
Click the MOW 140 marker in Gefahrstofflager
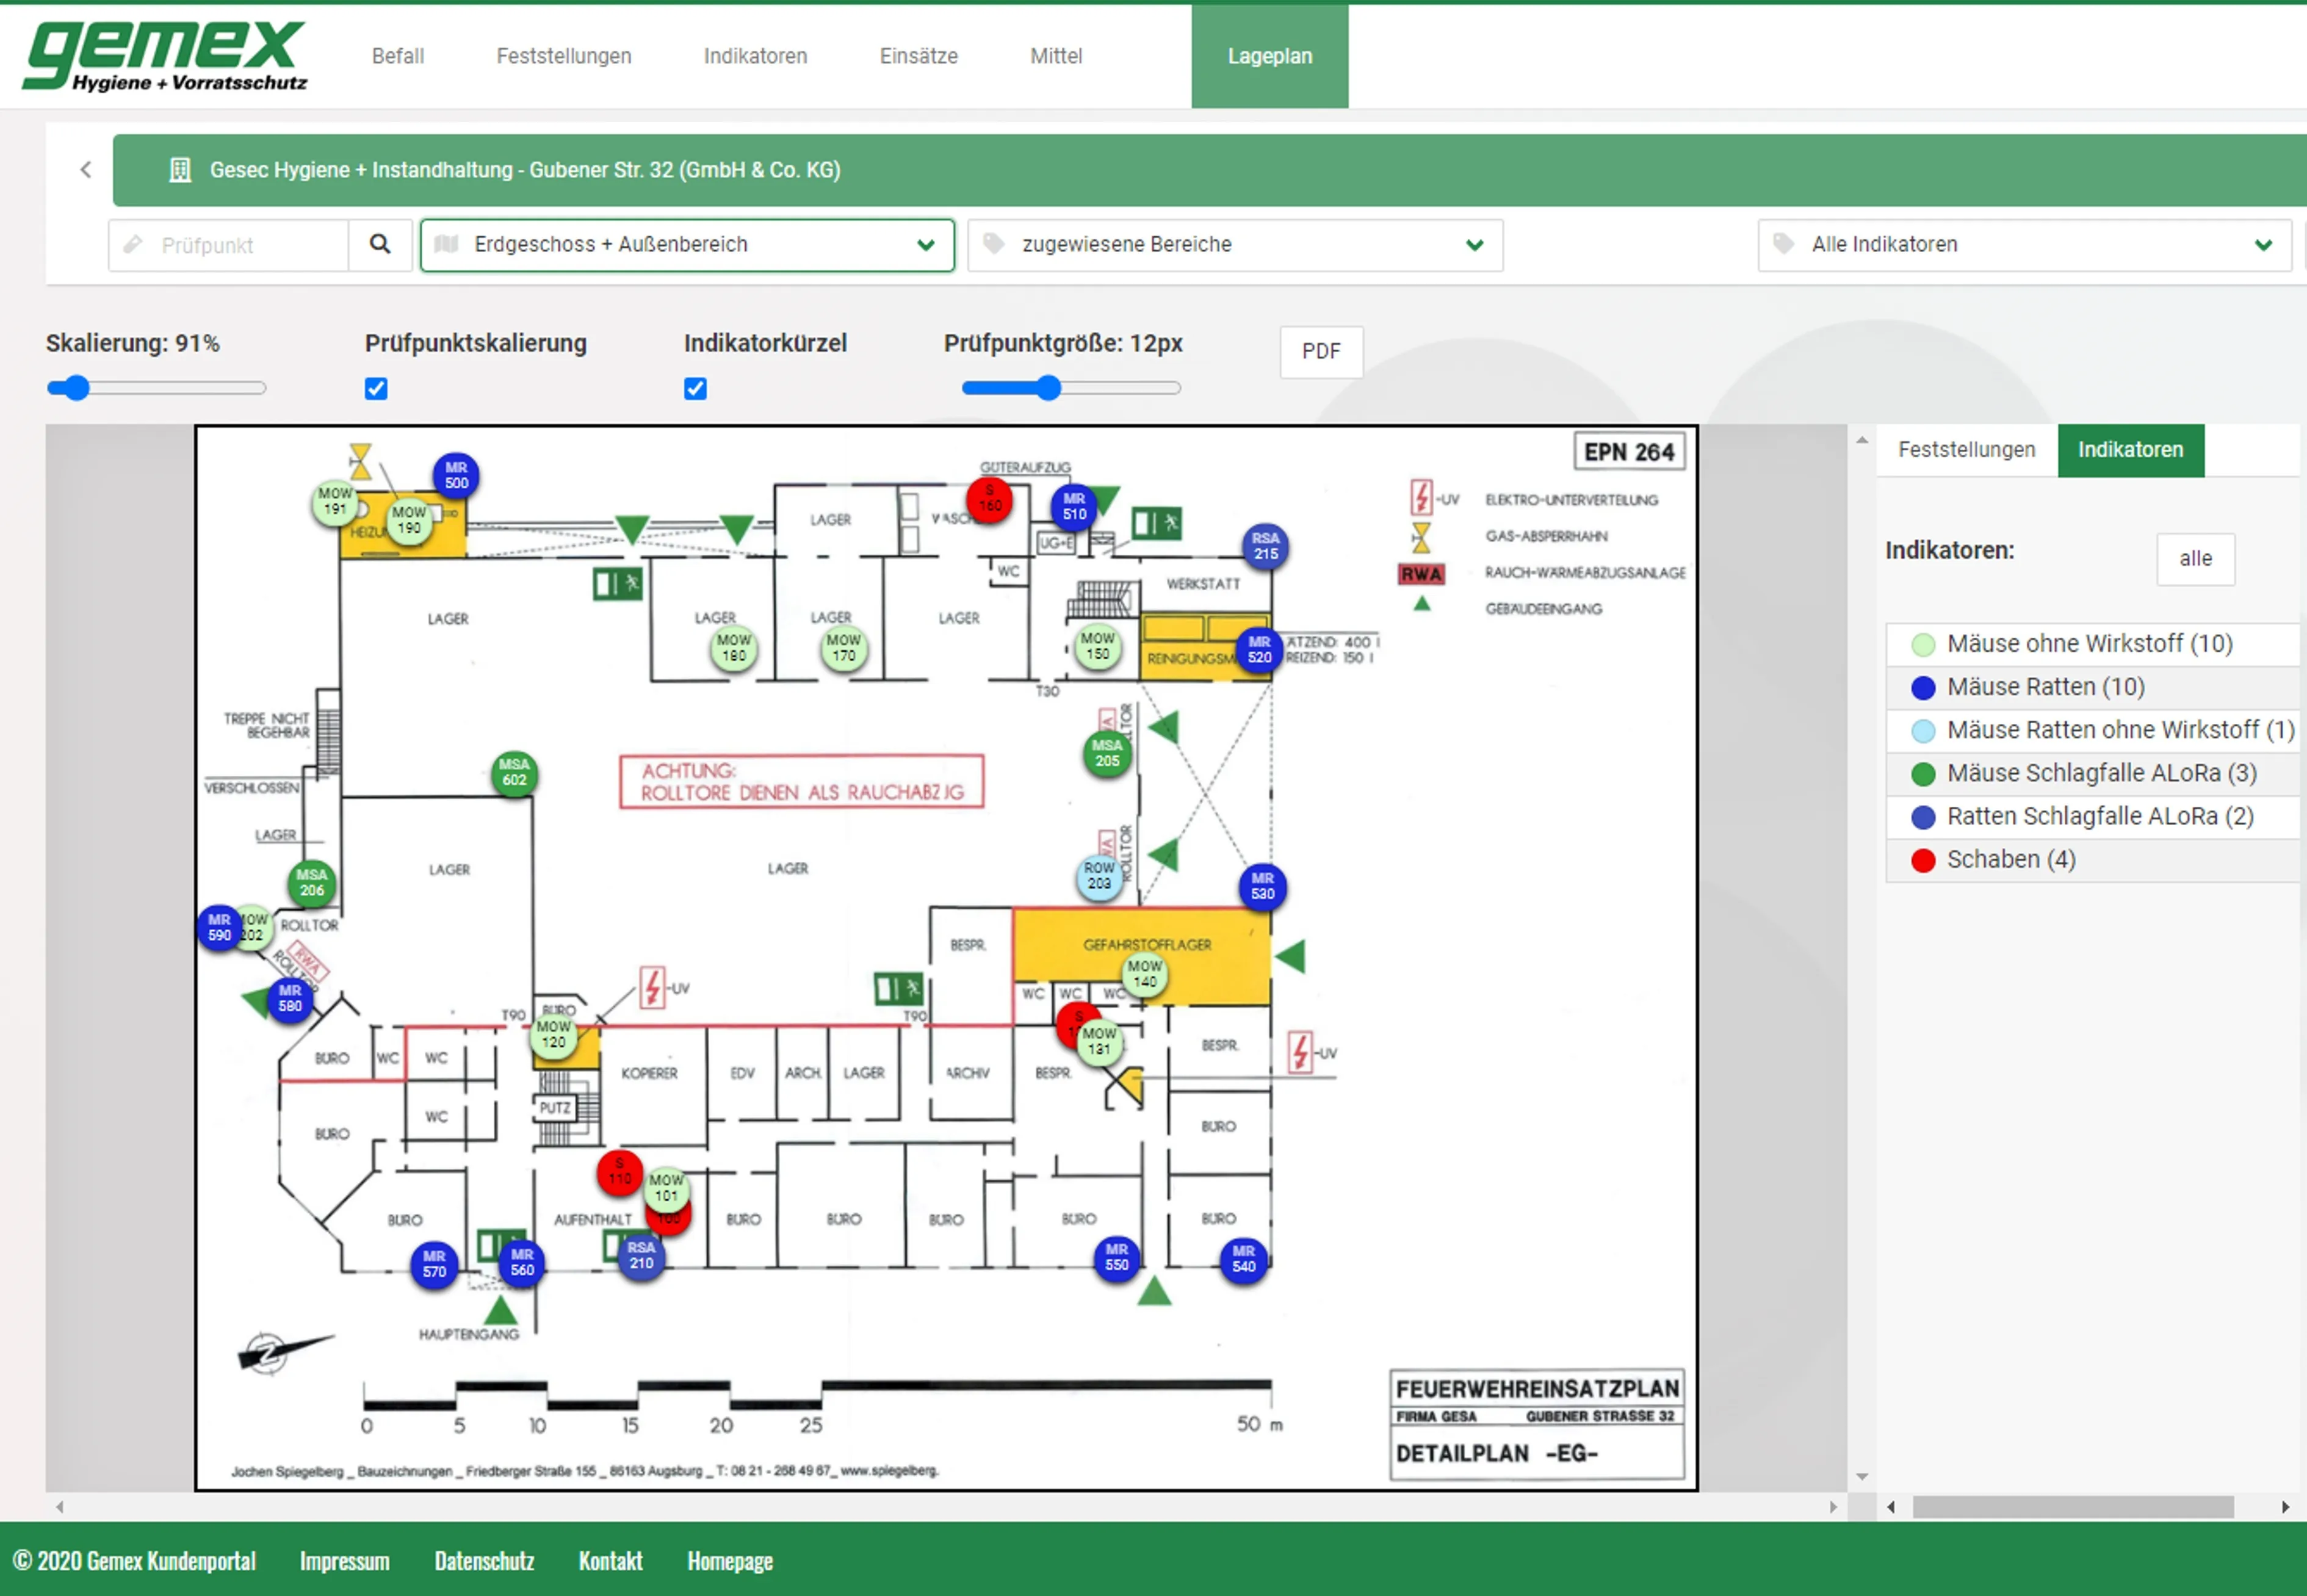pos(1144,975)
